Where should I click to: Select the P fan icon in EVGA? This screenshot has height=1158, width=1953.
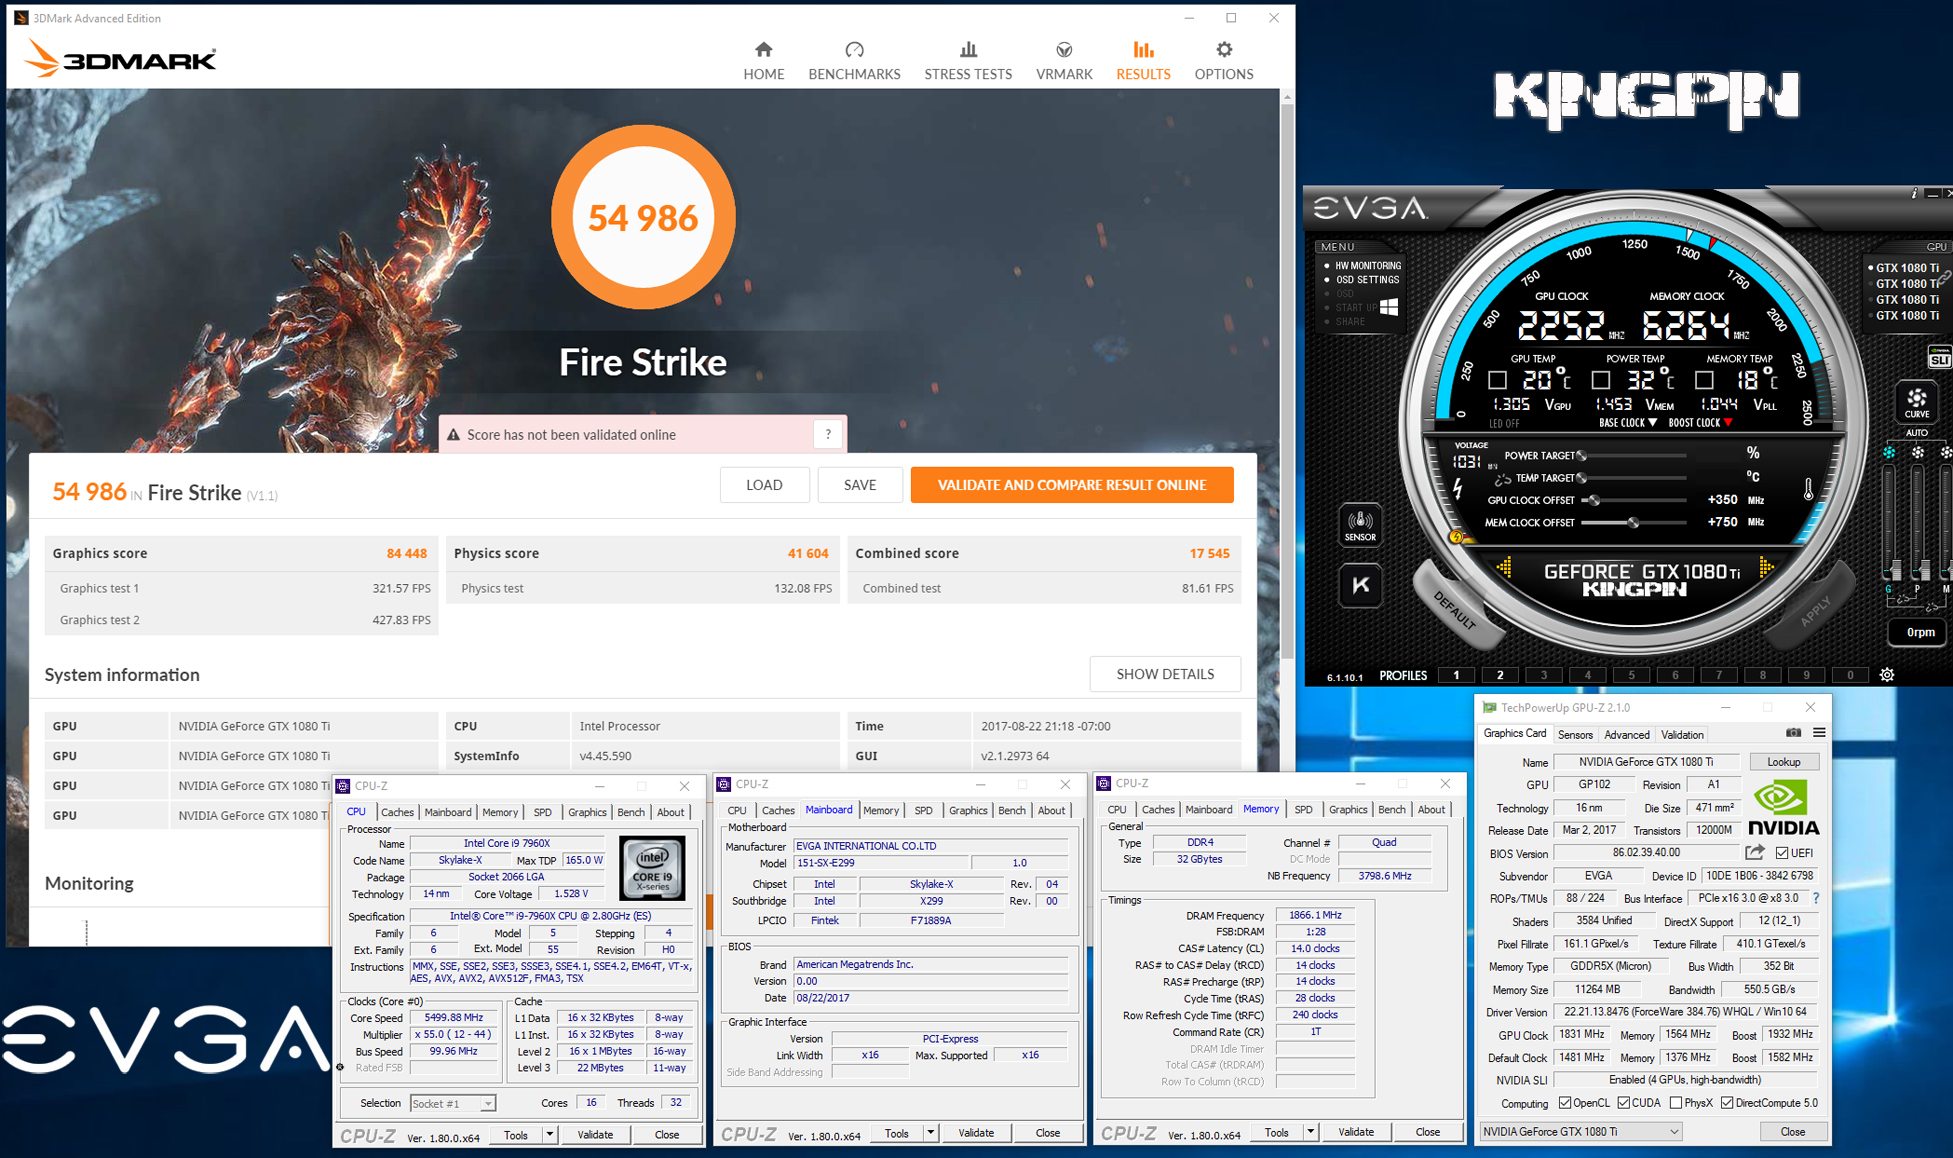pos(1917,453)
